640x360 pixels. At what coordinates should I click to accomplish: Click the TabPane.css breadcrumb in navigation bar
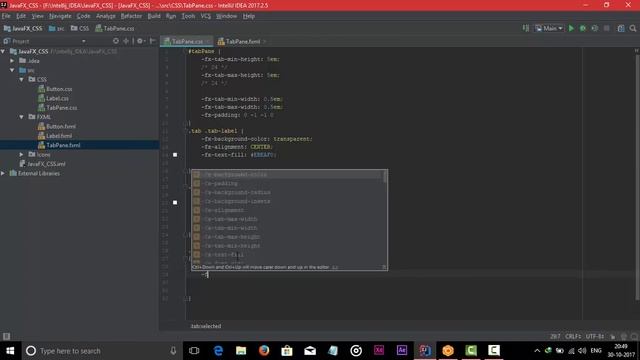click(115, 28)
